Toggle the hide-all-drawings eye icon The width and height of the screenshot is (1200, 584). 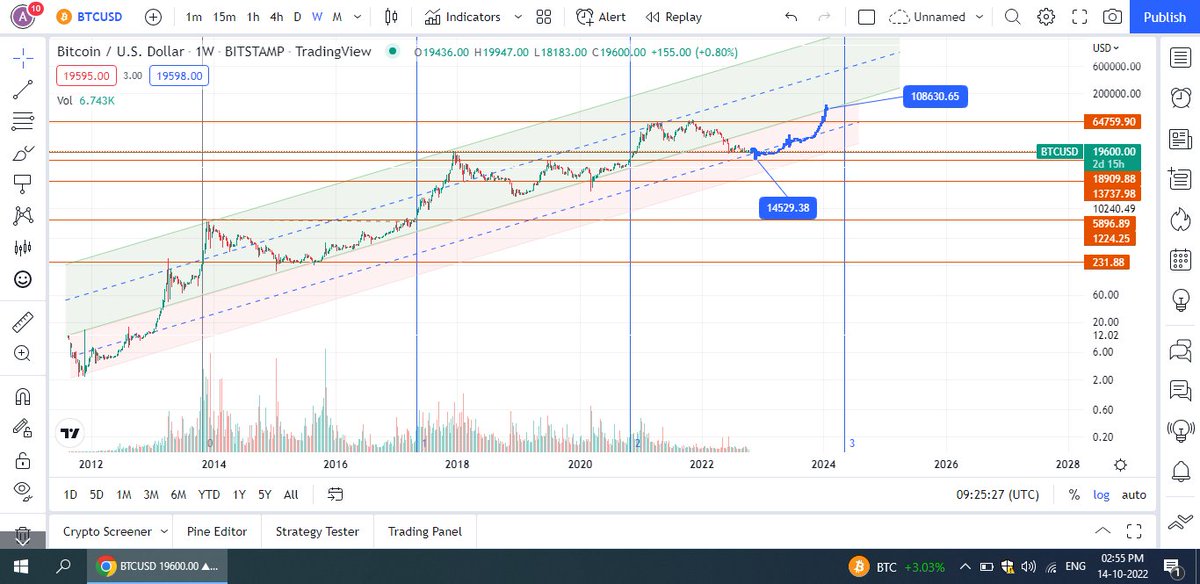click(21, 490)
